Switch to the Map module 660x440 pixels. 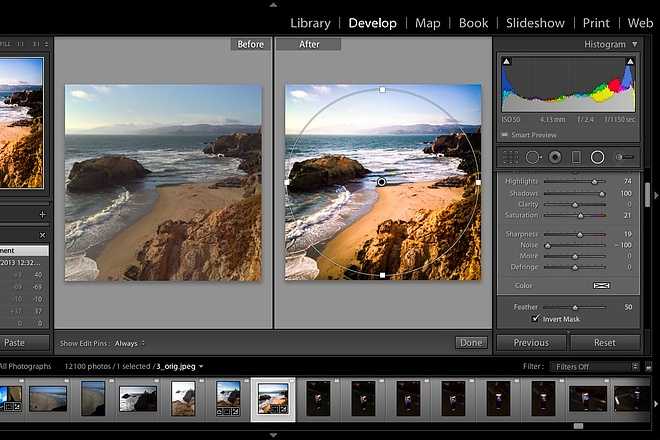[428, 23]
